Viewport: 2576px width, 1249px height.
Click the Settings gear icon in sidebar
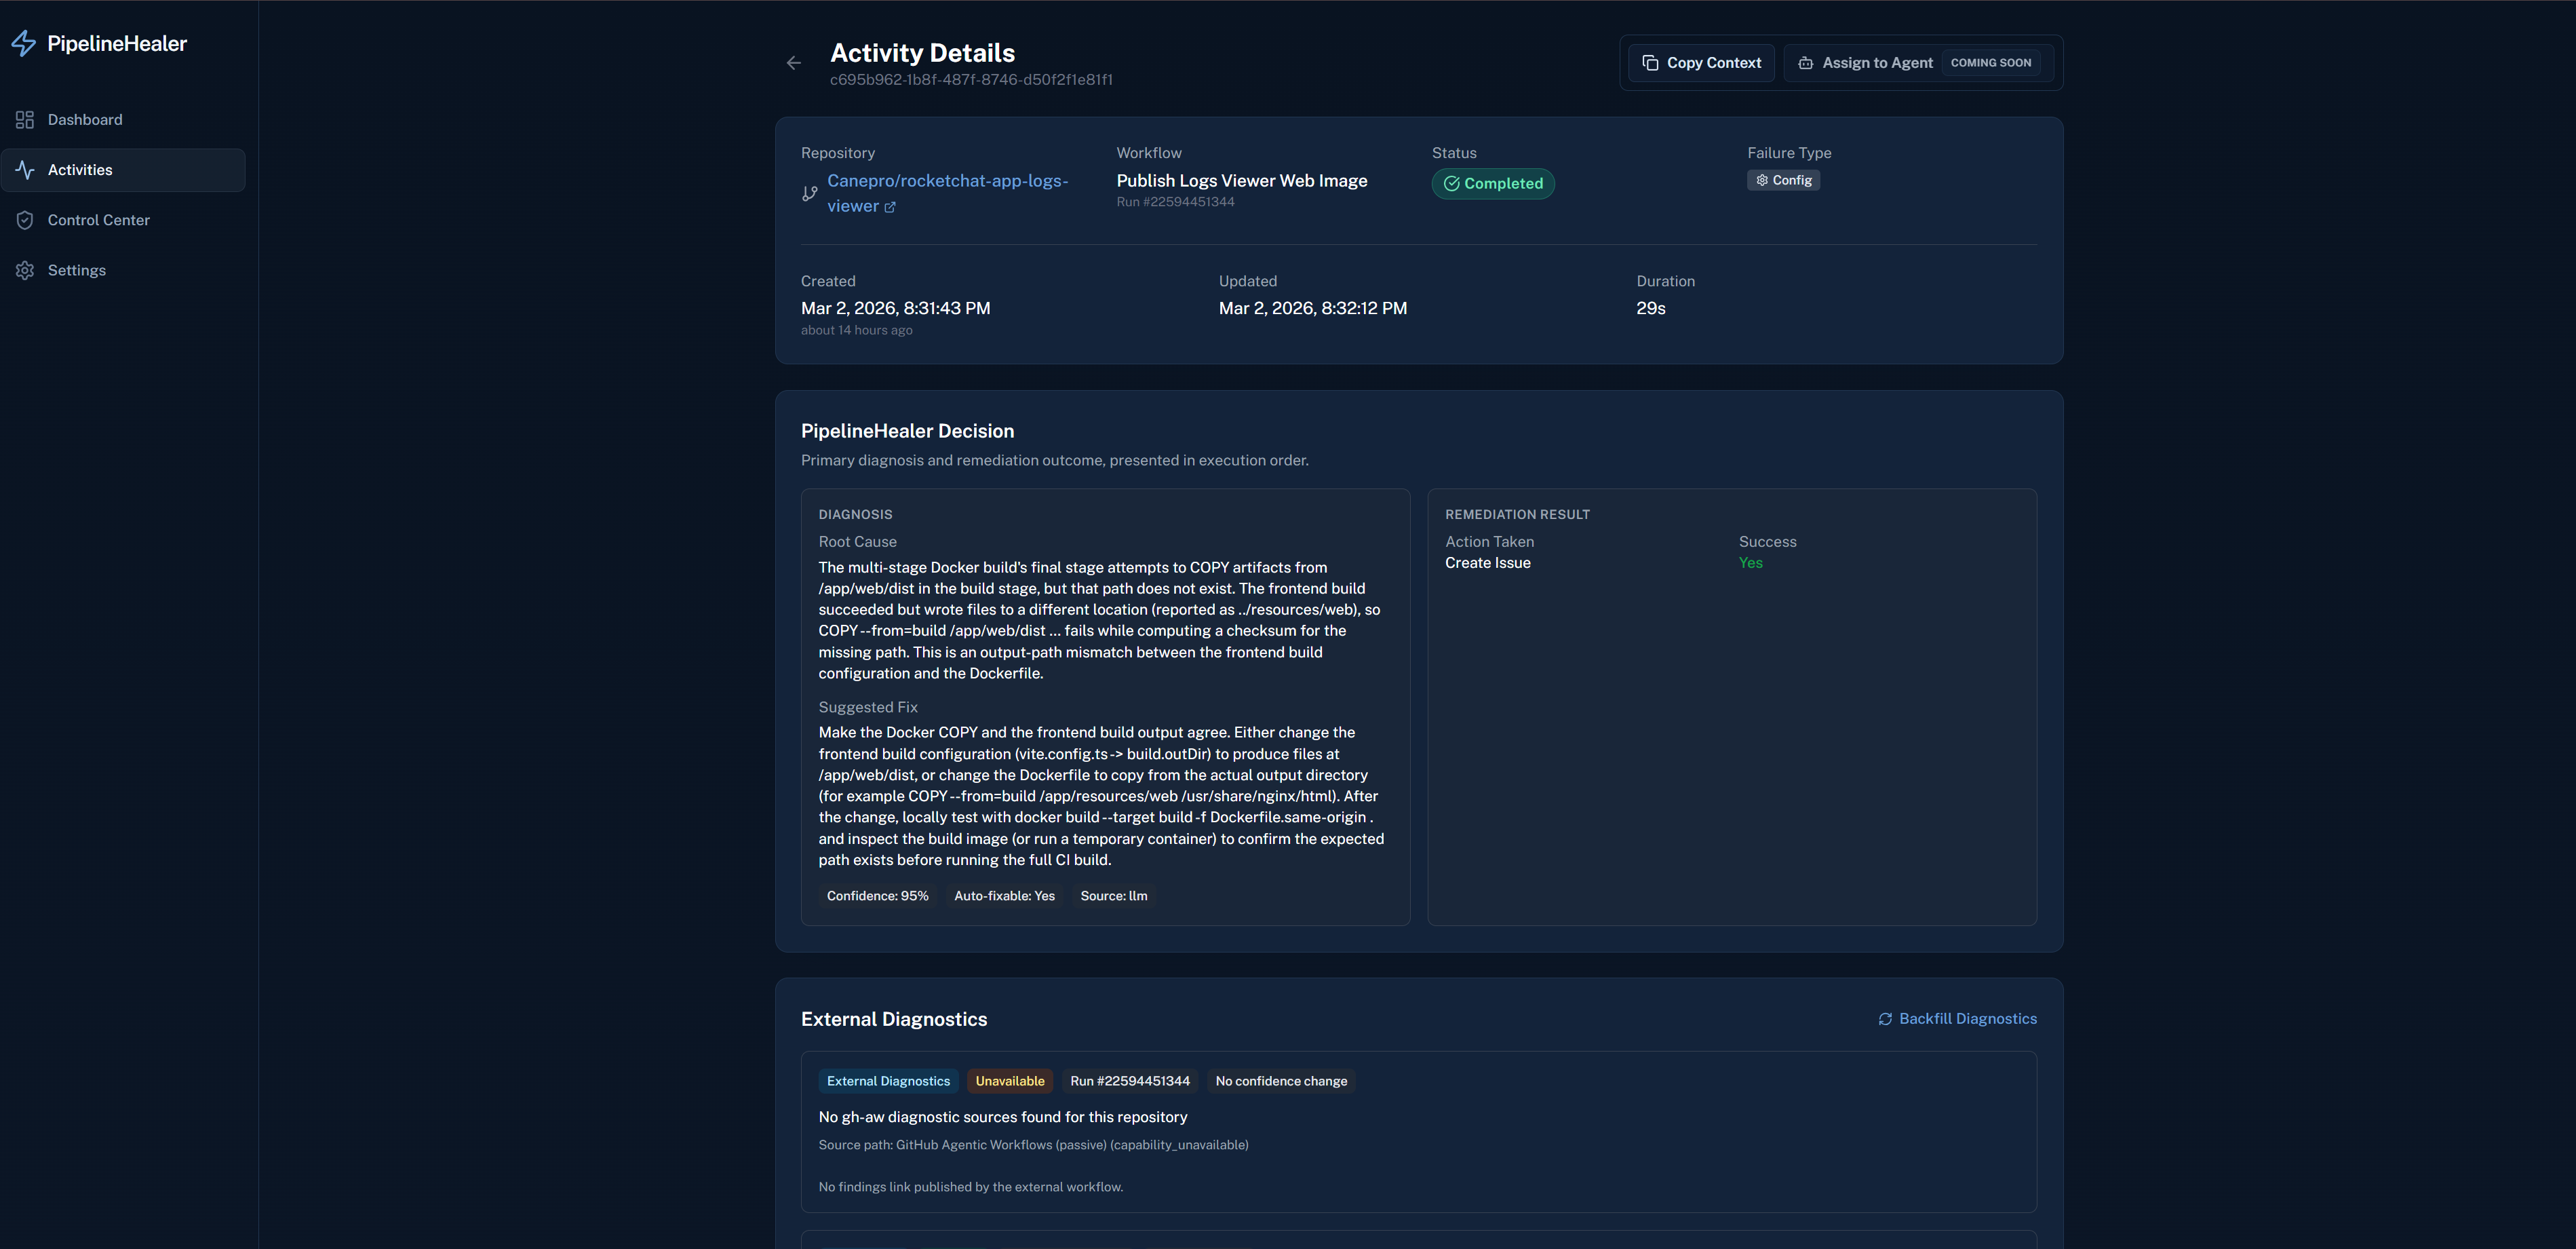pos(25,270)
